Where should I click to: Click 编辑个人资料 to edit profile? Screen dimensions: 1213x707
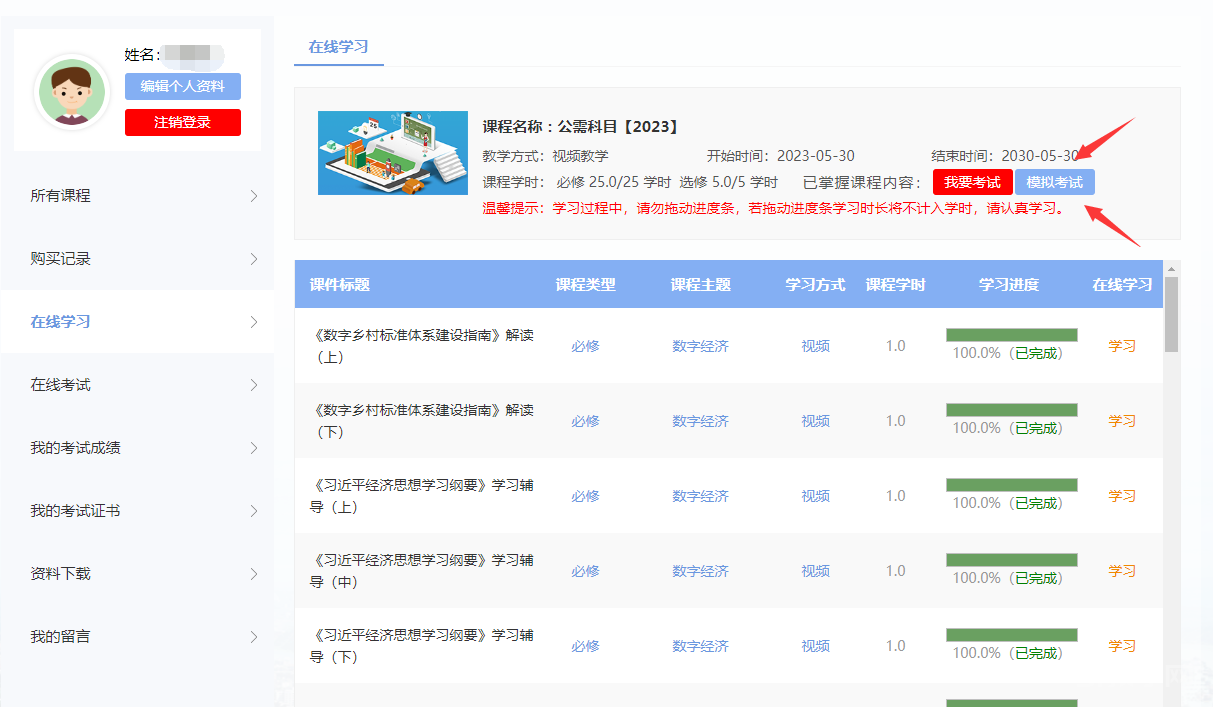pos(182,86)
